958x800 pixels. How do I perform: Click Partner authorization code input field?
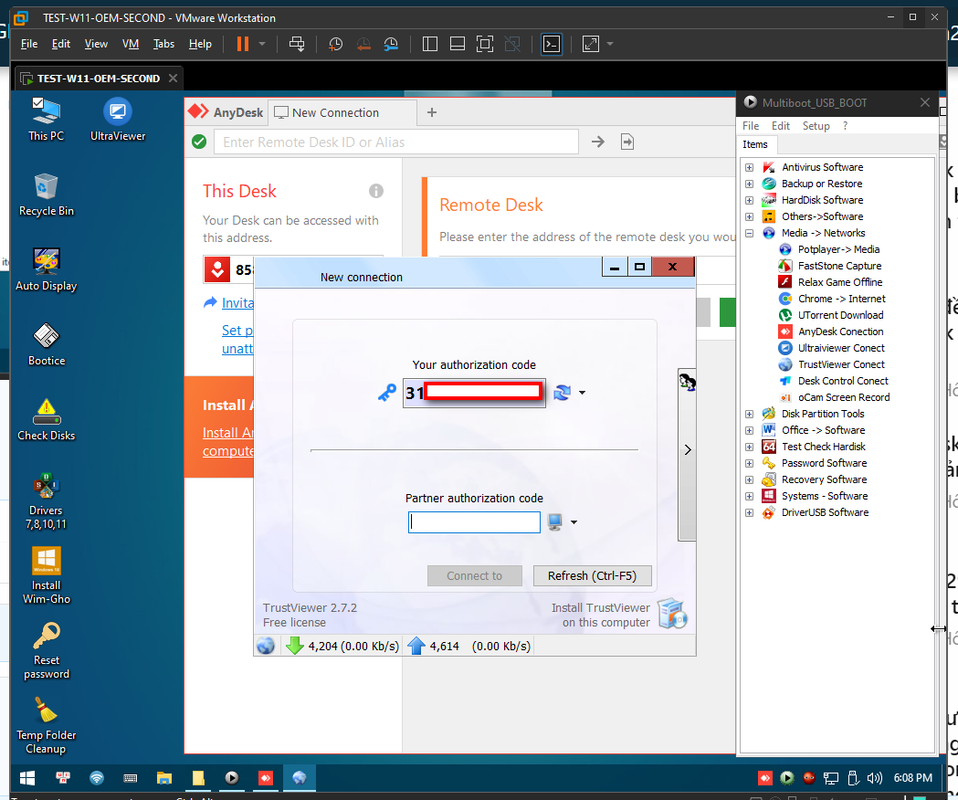[474, 522]
